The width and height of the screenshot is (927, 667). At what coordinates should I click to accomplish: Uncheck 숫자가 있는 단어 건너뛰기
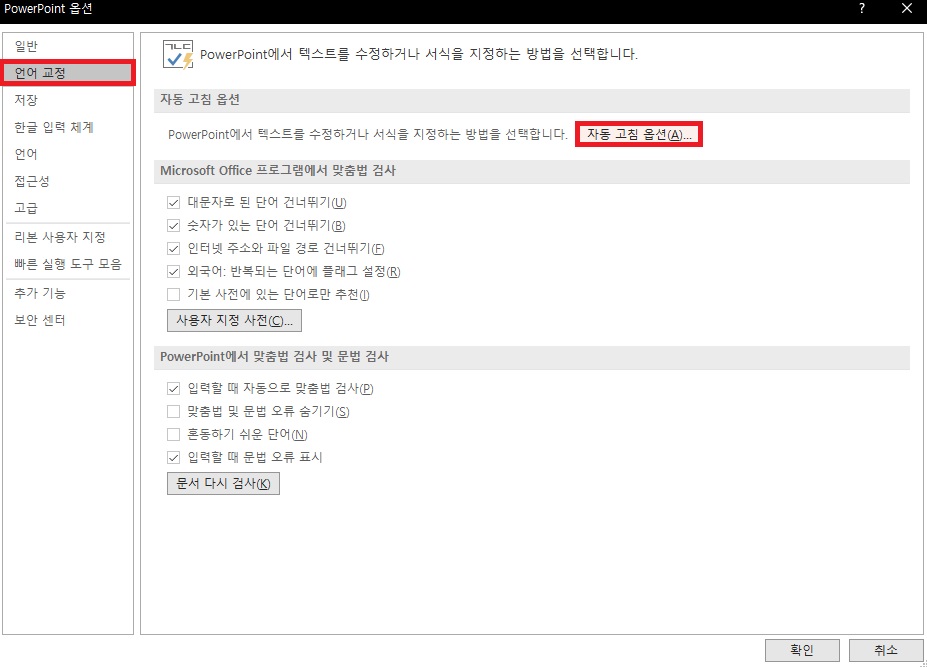click(173, 226)
